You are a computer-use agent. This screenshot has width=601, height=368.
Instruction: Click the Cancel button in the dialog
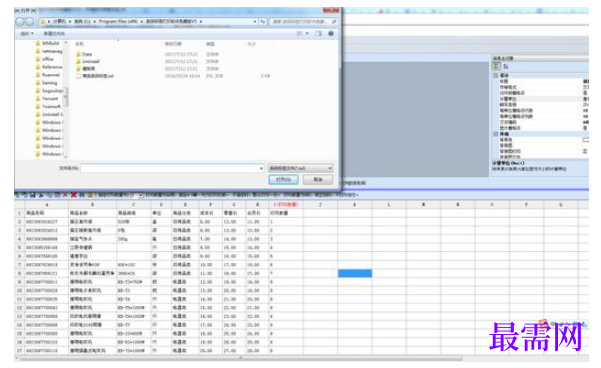[318, 179]
